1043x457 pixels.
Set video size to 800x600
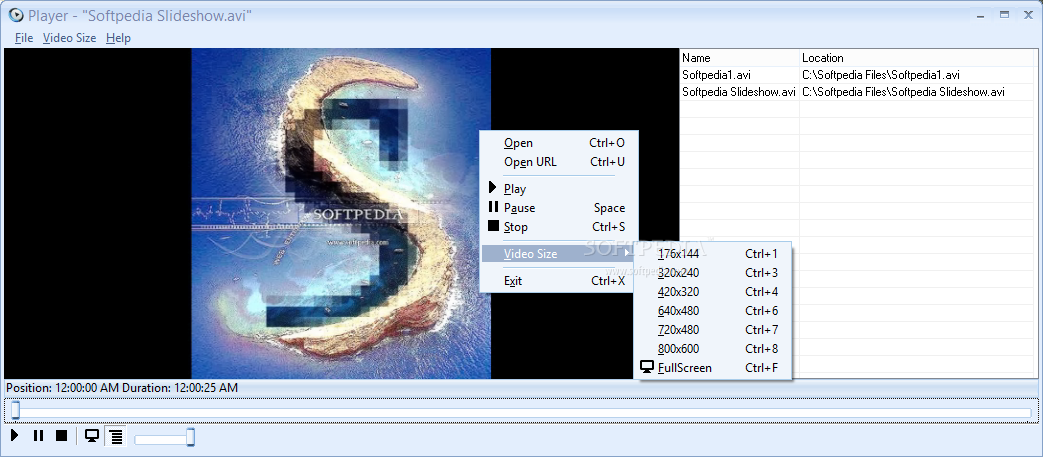tap(712, 349)
